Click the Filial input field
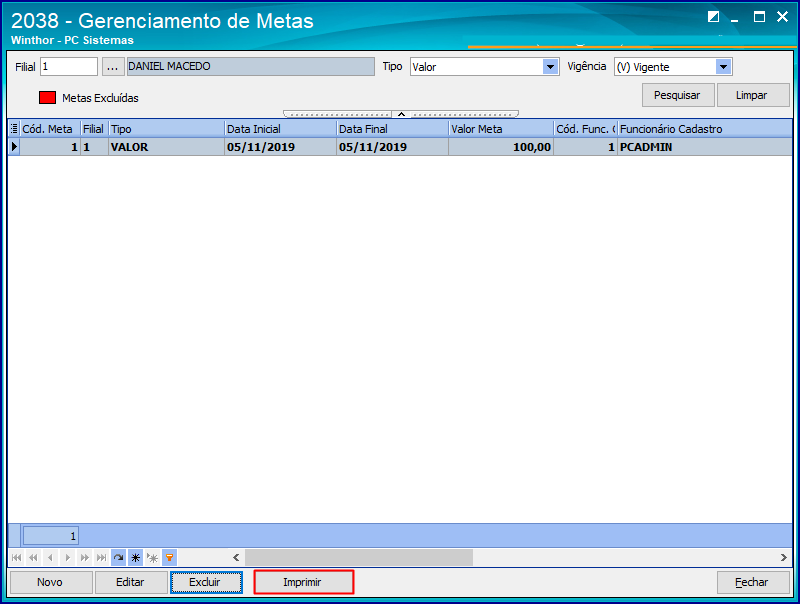800x604 pixels. tap(69, 67)
